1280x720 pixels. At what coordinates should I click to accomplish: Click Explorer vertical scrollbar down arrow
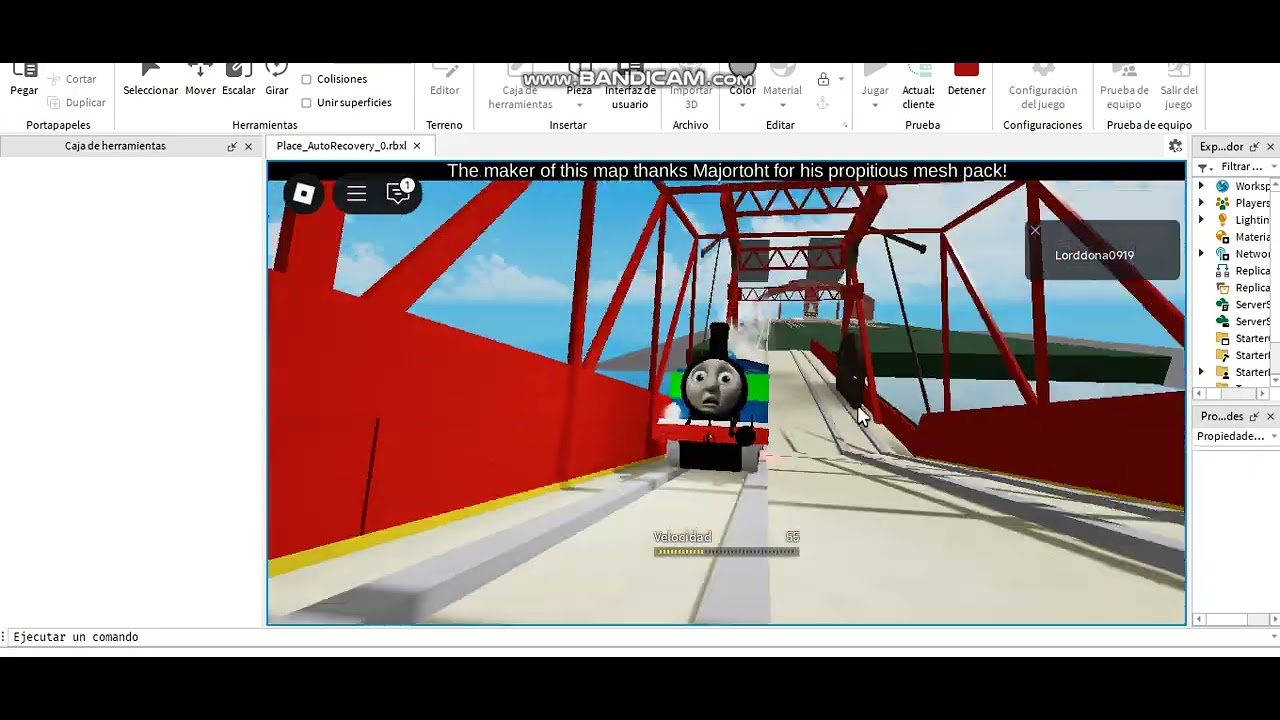click(1275, 382)
